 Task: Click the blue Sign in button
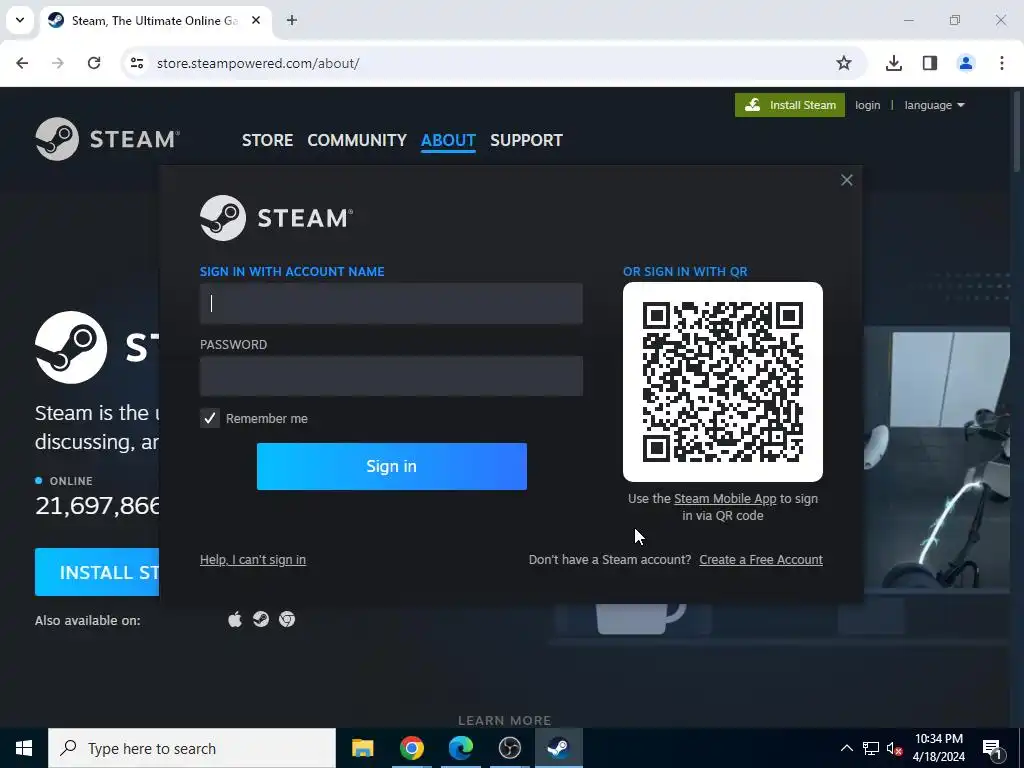(392, 466)
